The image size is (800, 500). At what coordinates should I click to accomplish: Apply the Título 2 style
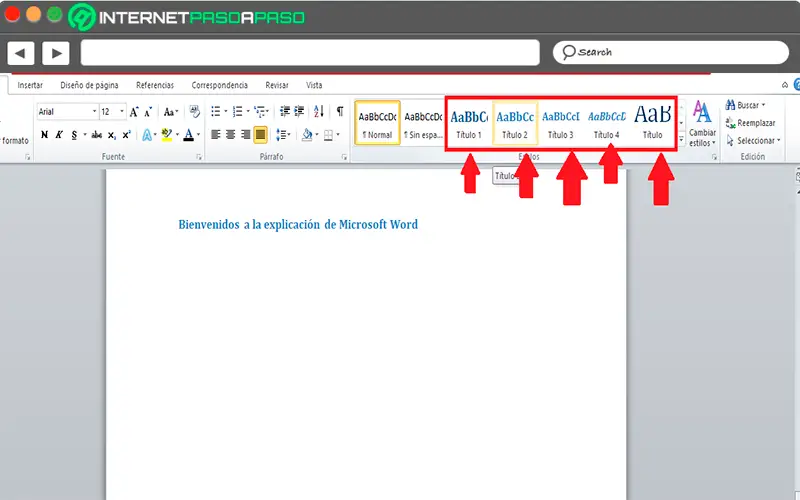(x=515, y=123)
